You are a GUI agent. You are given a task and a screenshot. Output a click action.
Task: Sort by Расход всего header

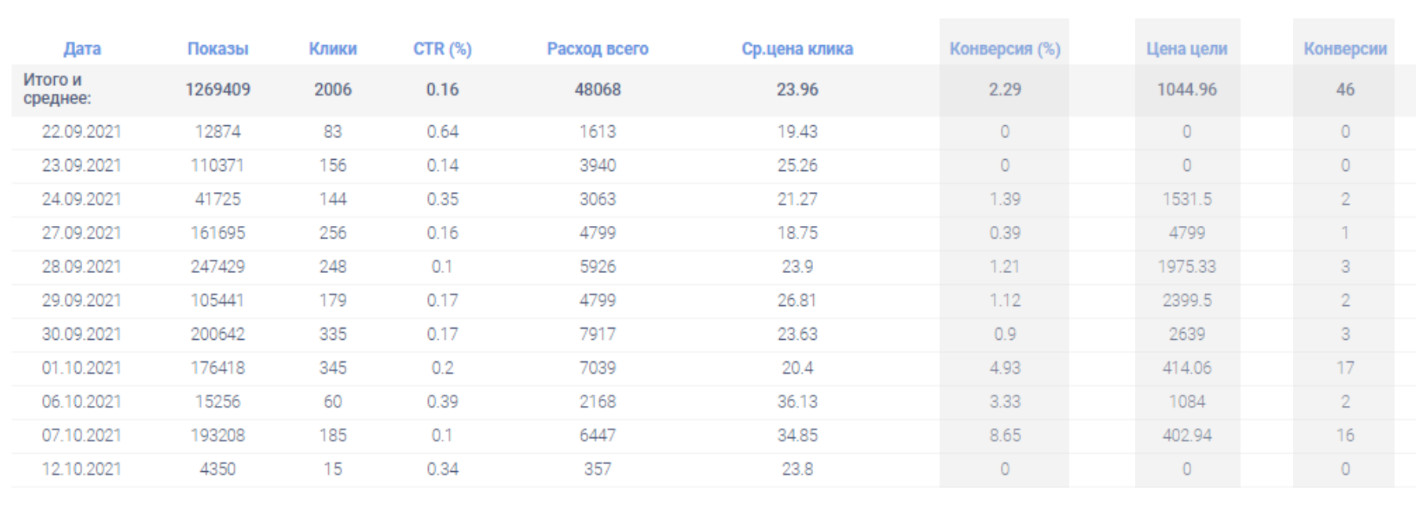[597, 49]
